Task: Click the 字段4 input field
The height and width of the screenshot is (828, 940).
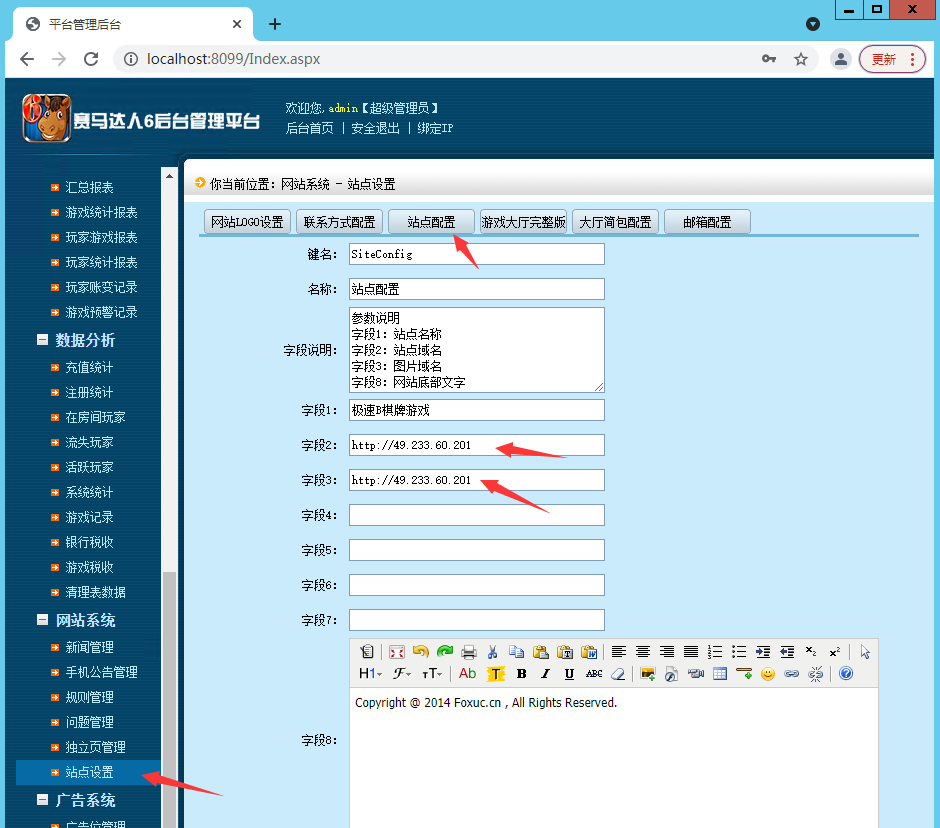Action: (x=476, y=514)
